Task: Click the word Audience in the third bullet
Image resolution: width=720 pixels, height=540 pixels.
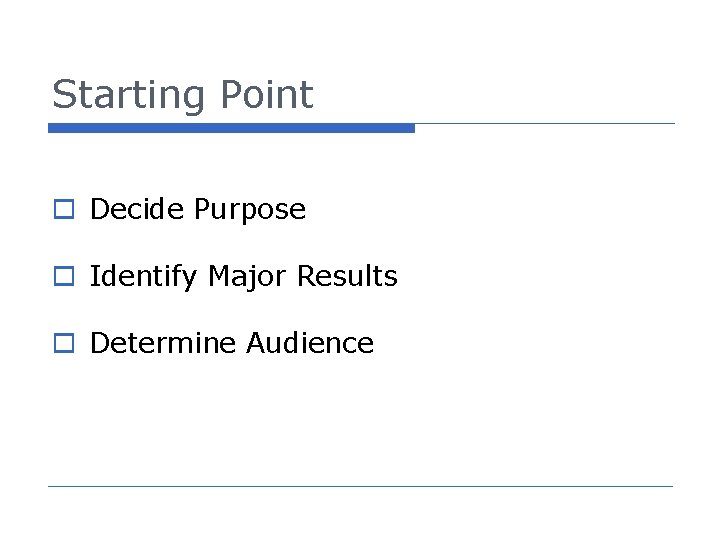Action: coord(310,343)
